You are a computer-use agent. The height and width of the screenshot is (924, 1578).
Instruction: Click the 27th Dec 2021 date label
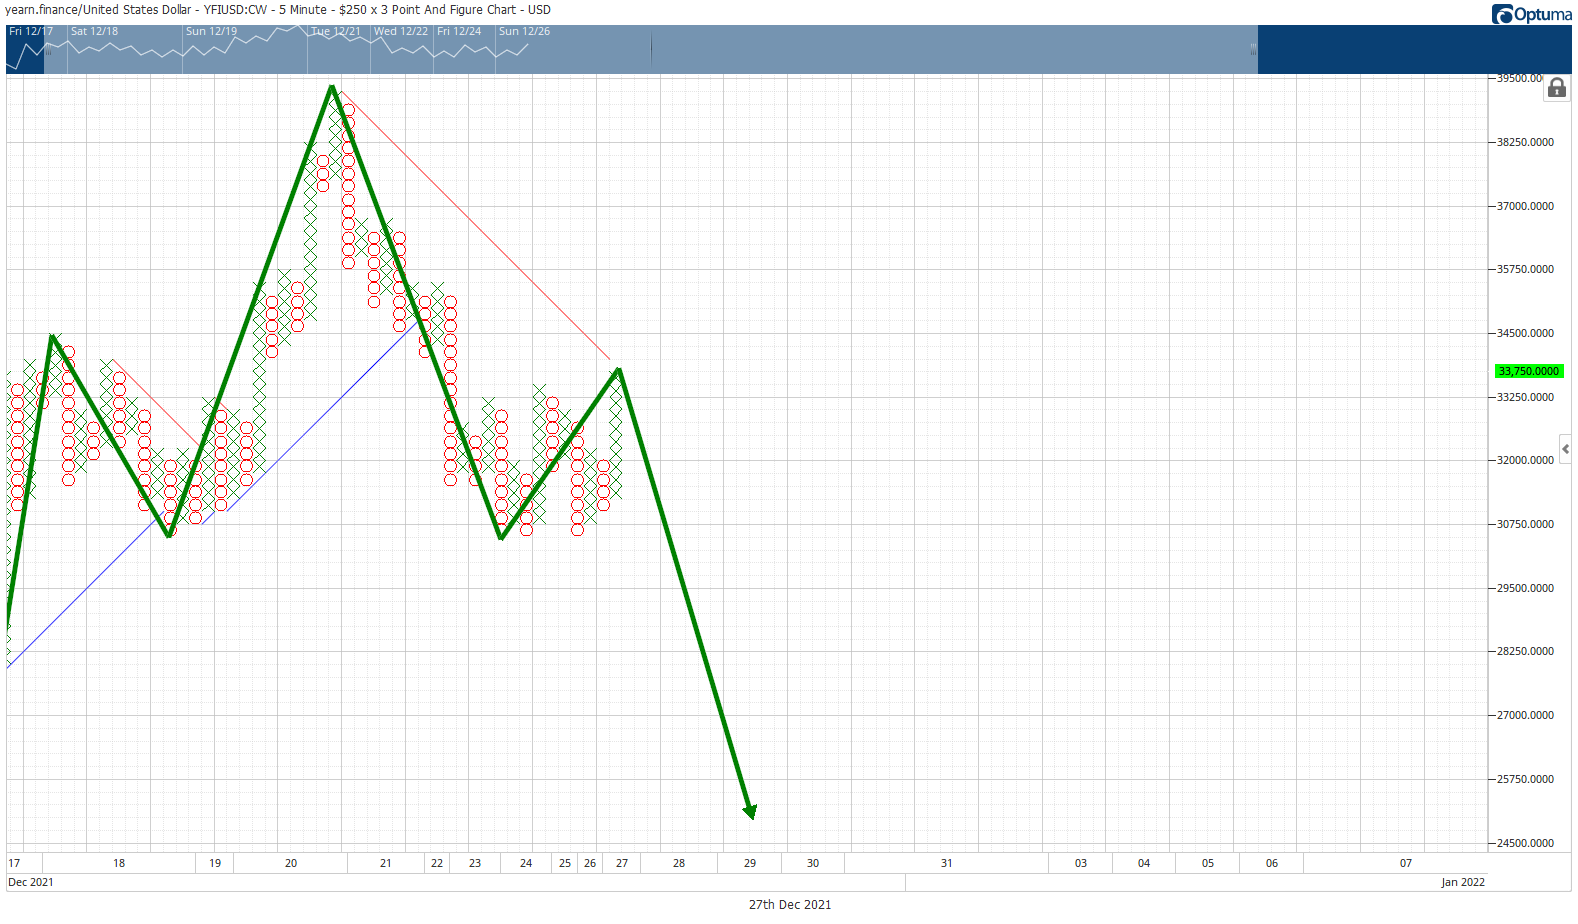pyautogui.click(x=790, y=905)
